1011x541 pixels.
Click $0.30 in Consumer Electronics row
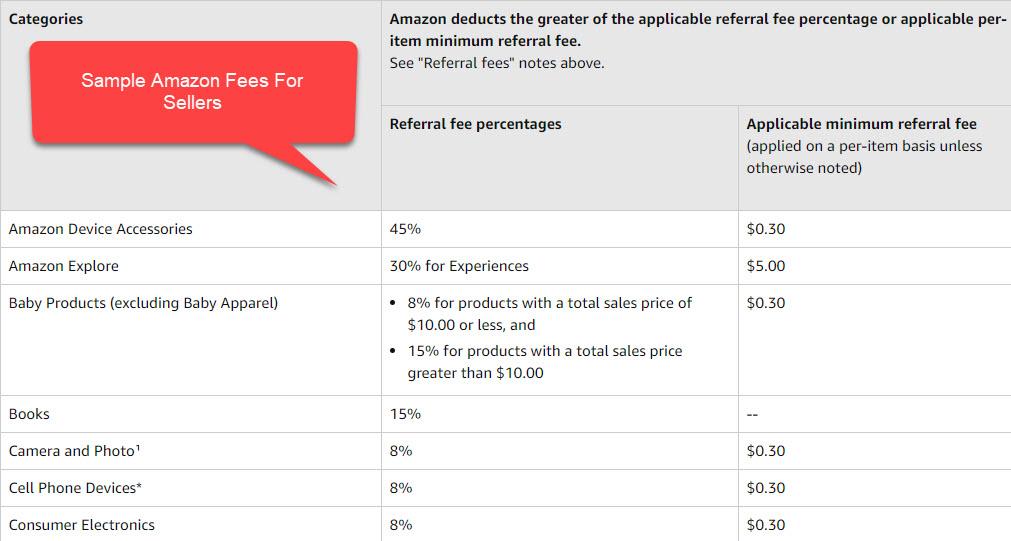coord(766,525)
